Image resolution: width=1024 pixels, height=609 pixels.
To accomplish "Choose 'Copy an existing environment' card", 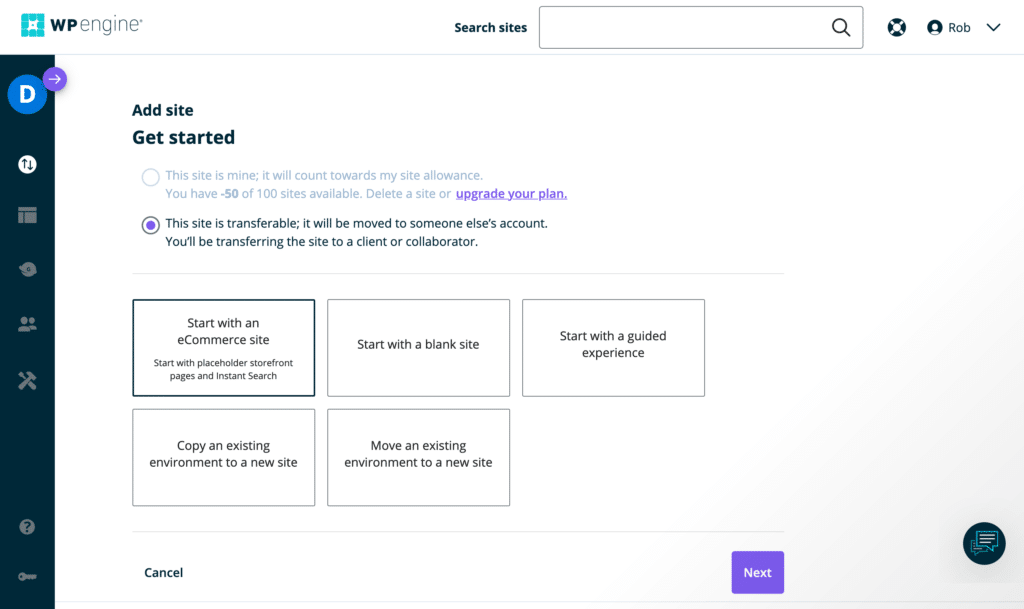I will [x=223, y=458].
